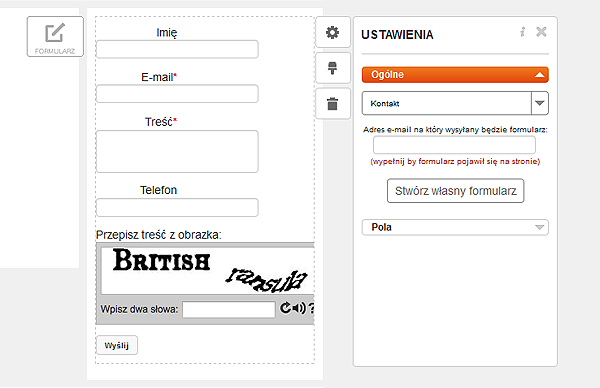Focus the Telefon input field
The height and width of the screenshot is (388, 600).
coord(177,207)
